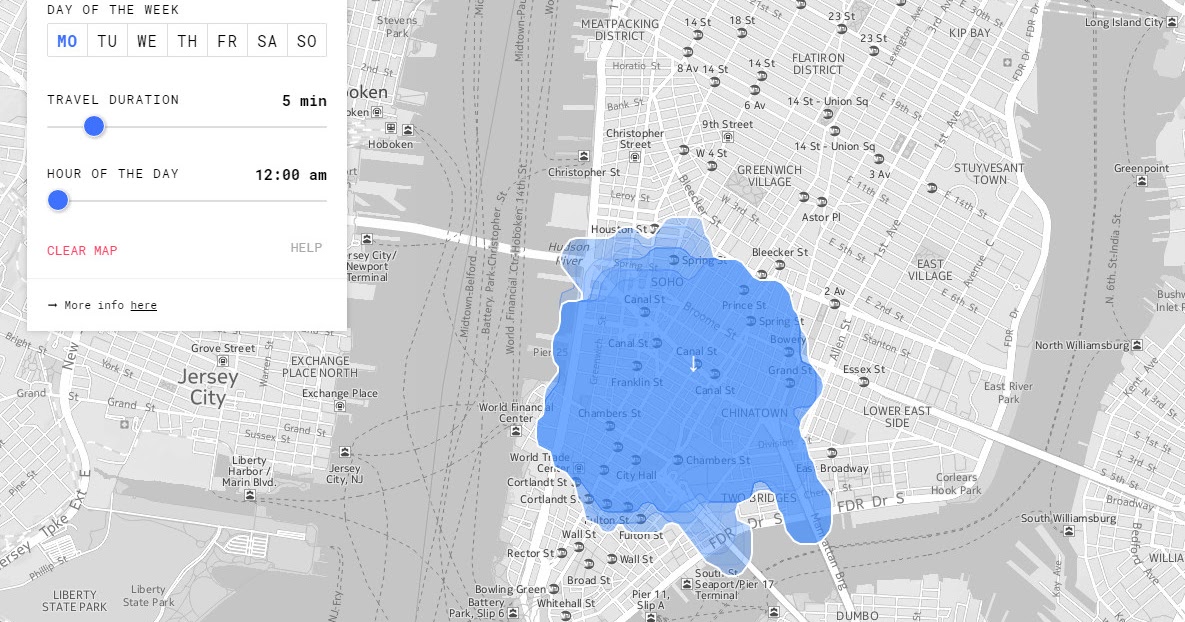Click the Spring St subway station marker

(x=675, y=260)
